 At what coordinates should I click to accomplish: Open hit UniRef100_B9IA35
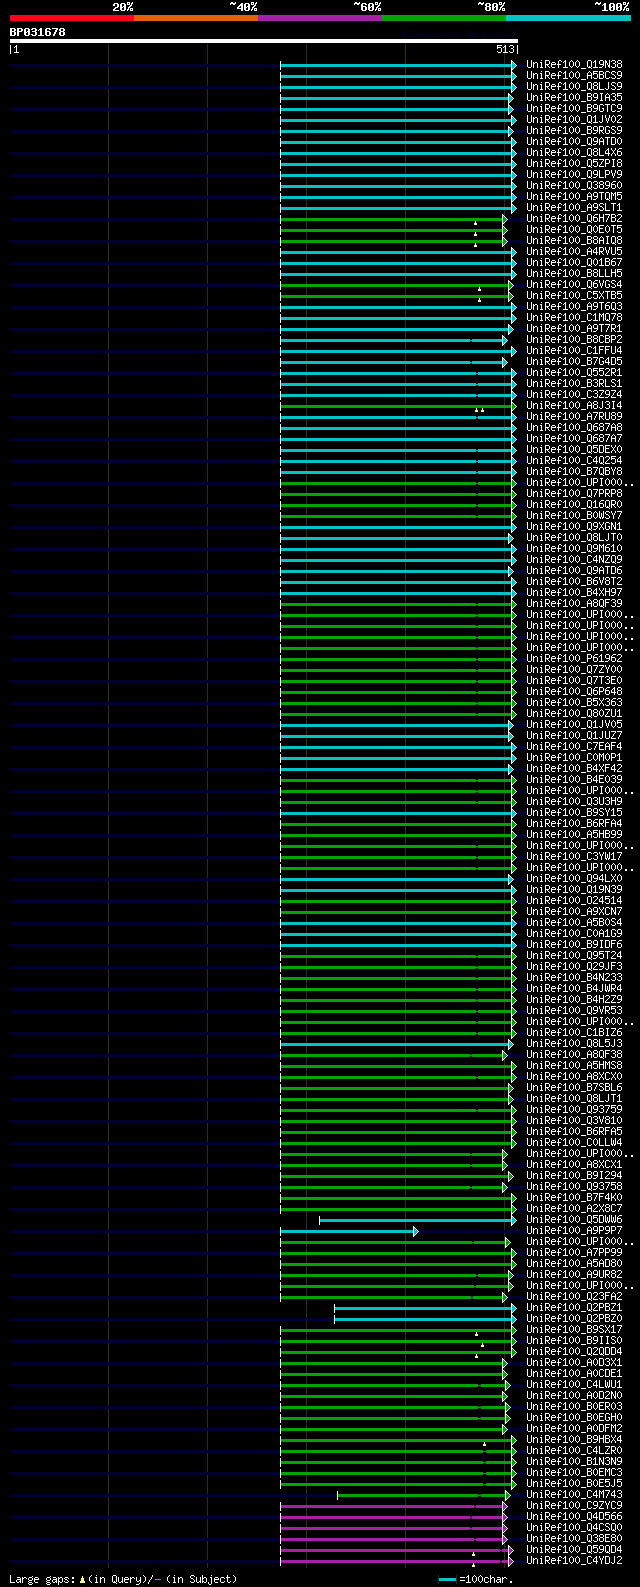[574, 98]
